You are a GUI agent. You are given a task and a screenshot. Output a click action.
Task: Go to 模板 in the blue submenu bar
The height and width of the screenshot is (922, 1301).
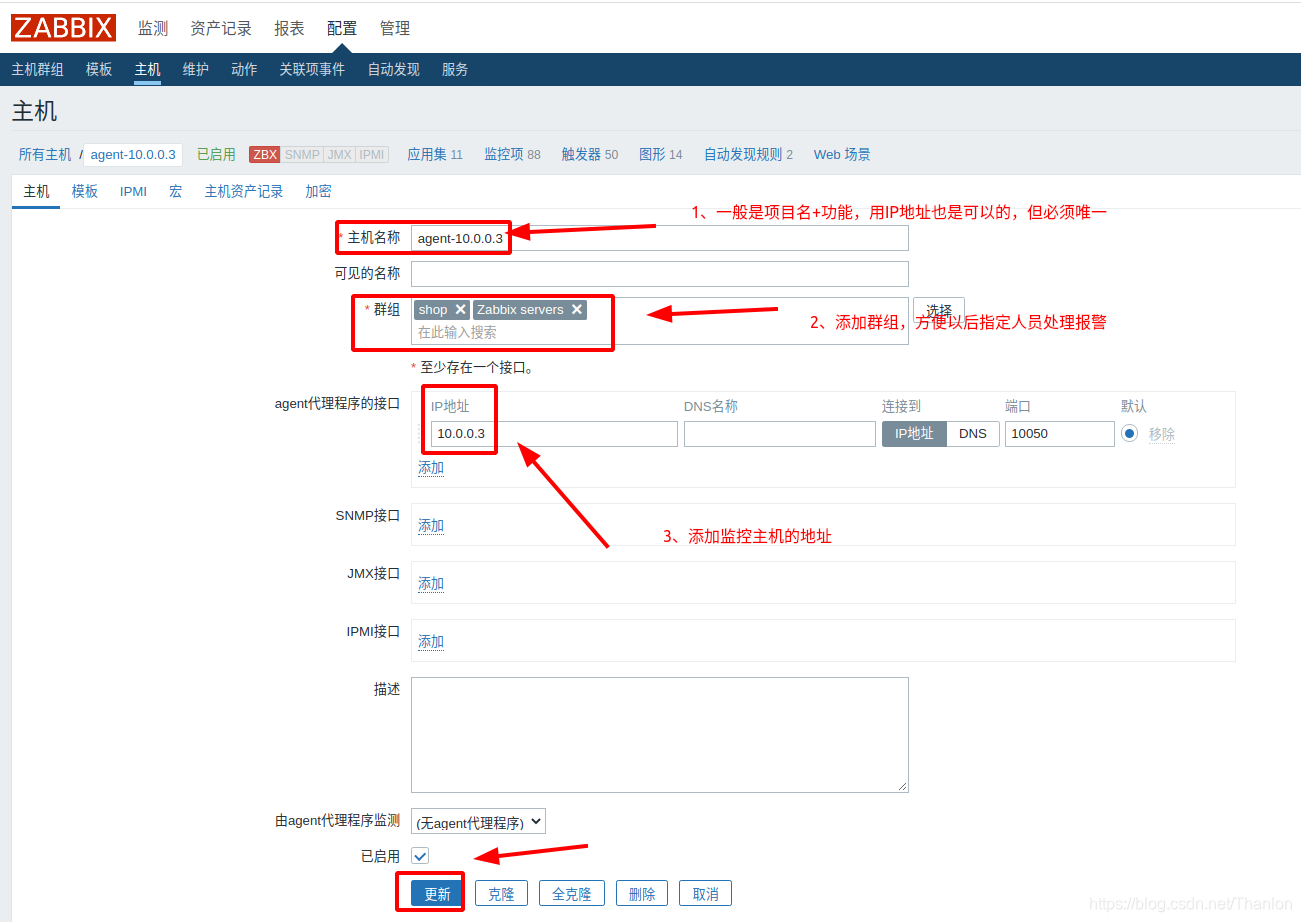(x=99, y=69)
